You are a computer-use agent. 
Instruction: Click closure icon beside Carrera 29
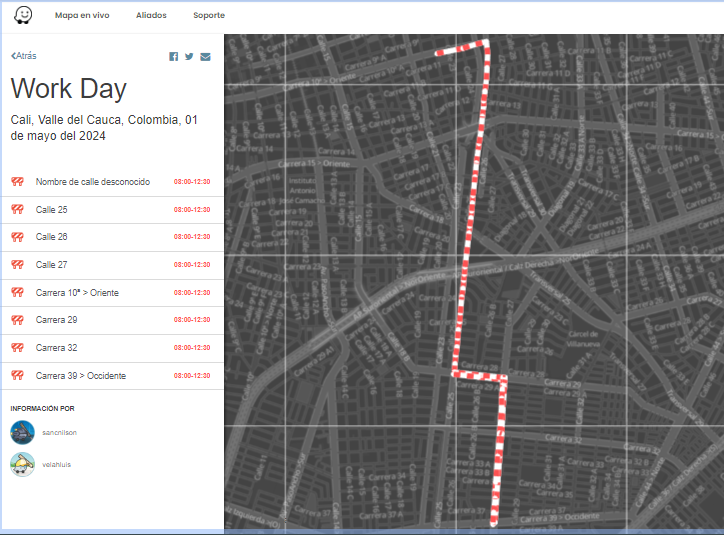click(x=18, y=320)
